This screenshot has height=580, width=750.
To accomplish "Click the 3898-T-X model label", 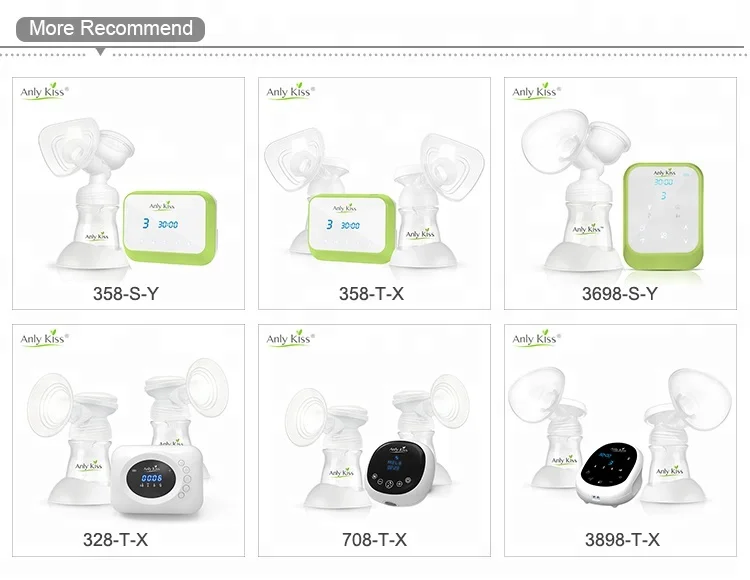I will pyautogui.click(x=622, y=540).
